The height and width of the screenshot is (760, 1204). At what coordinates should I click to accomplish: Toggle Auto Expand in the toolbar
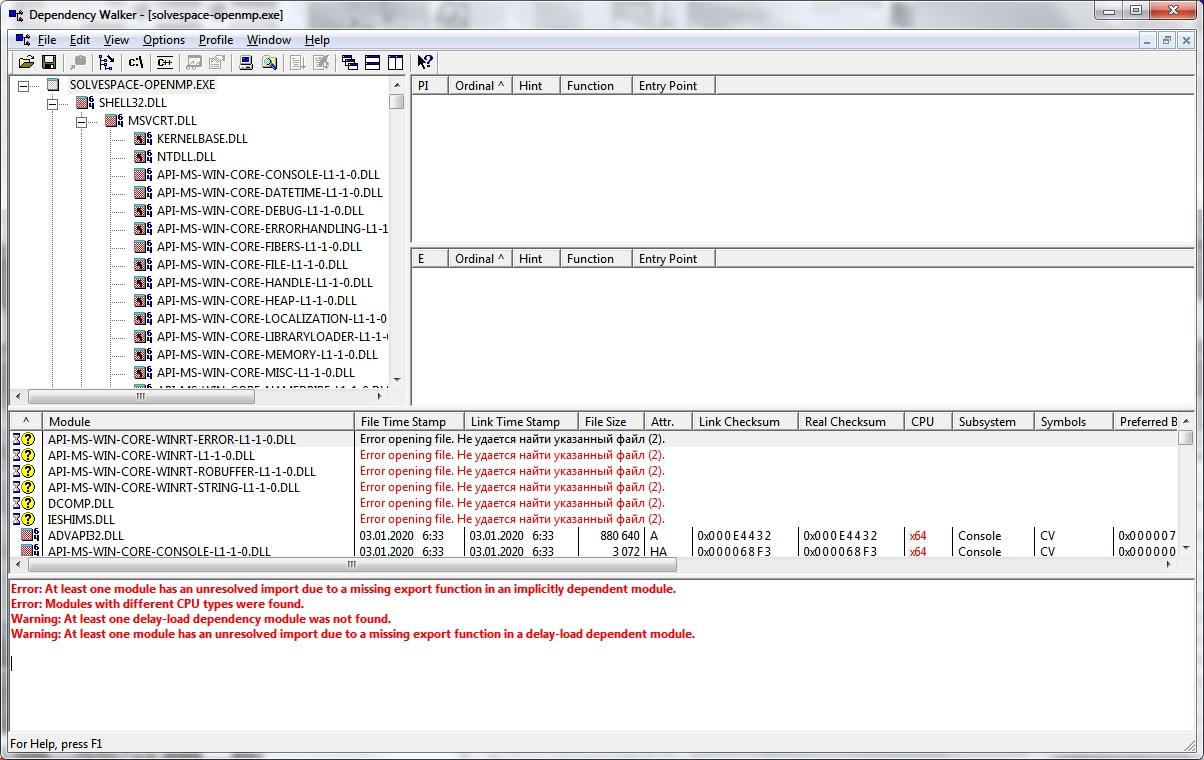[x=106, y=62]
